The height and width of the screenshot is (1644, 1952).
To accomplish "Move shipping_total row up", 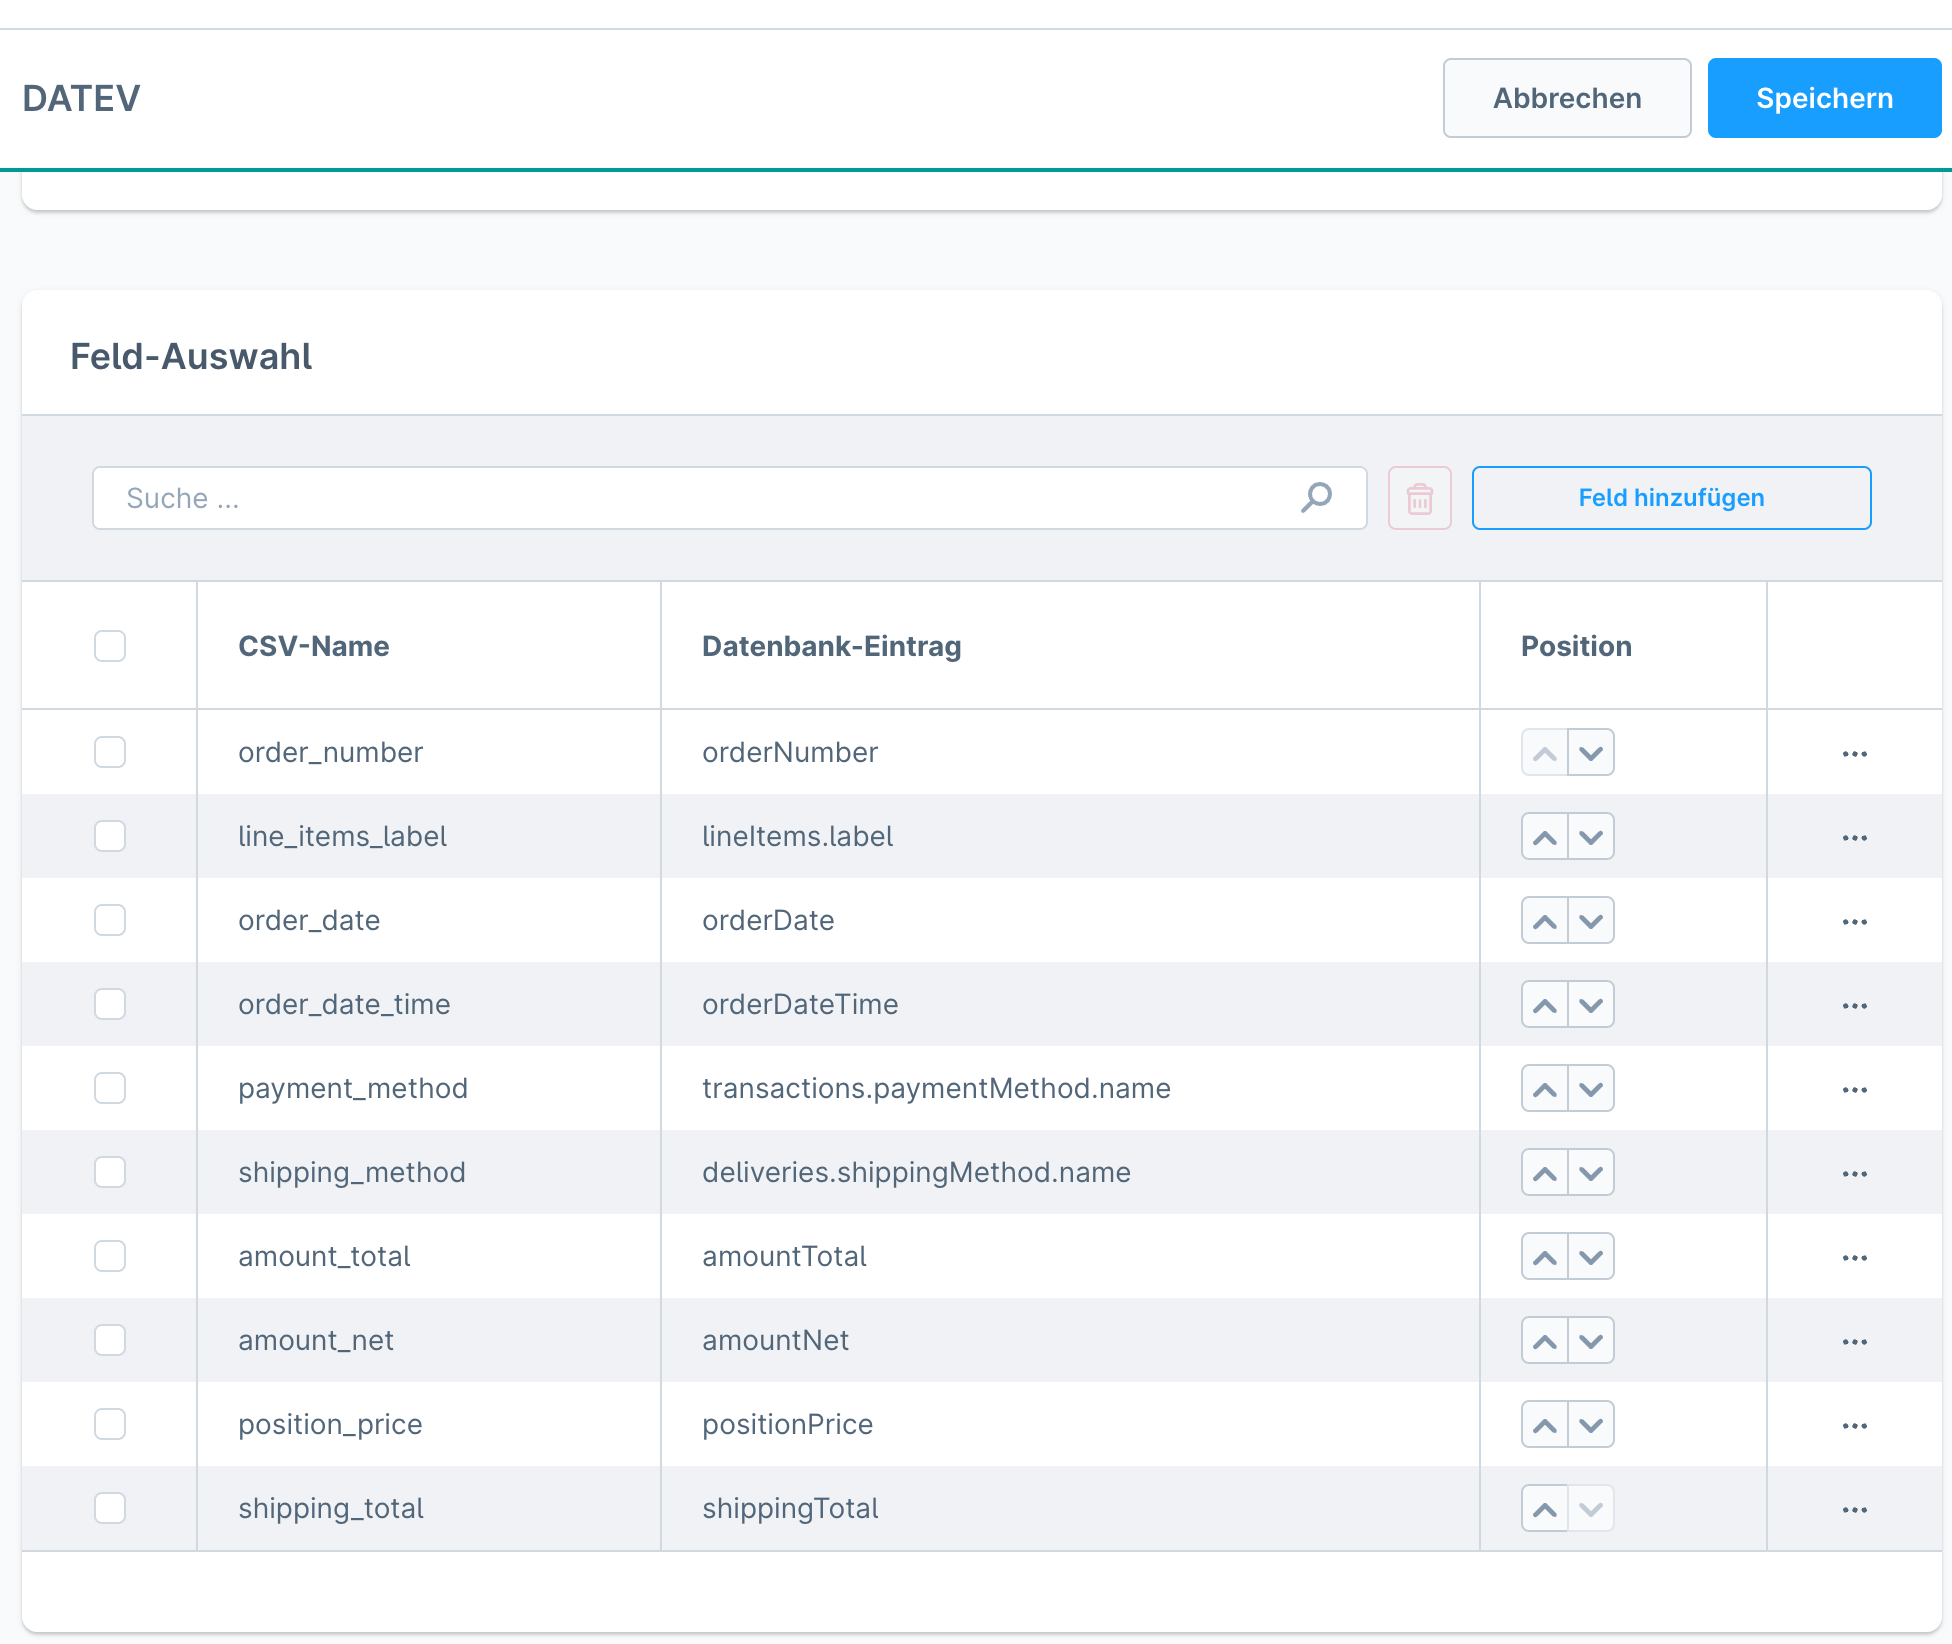I will [1544, 1508].
